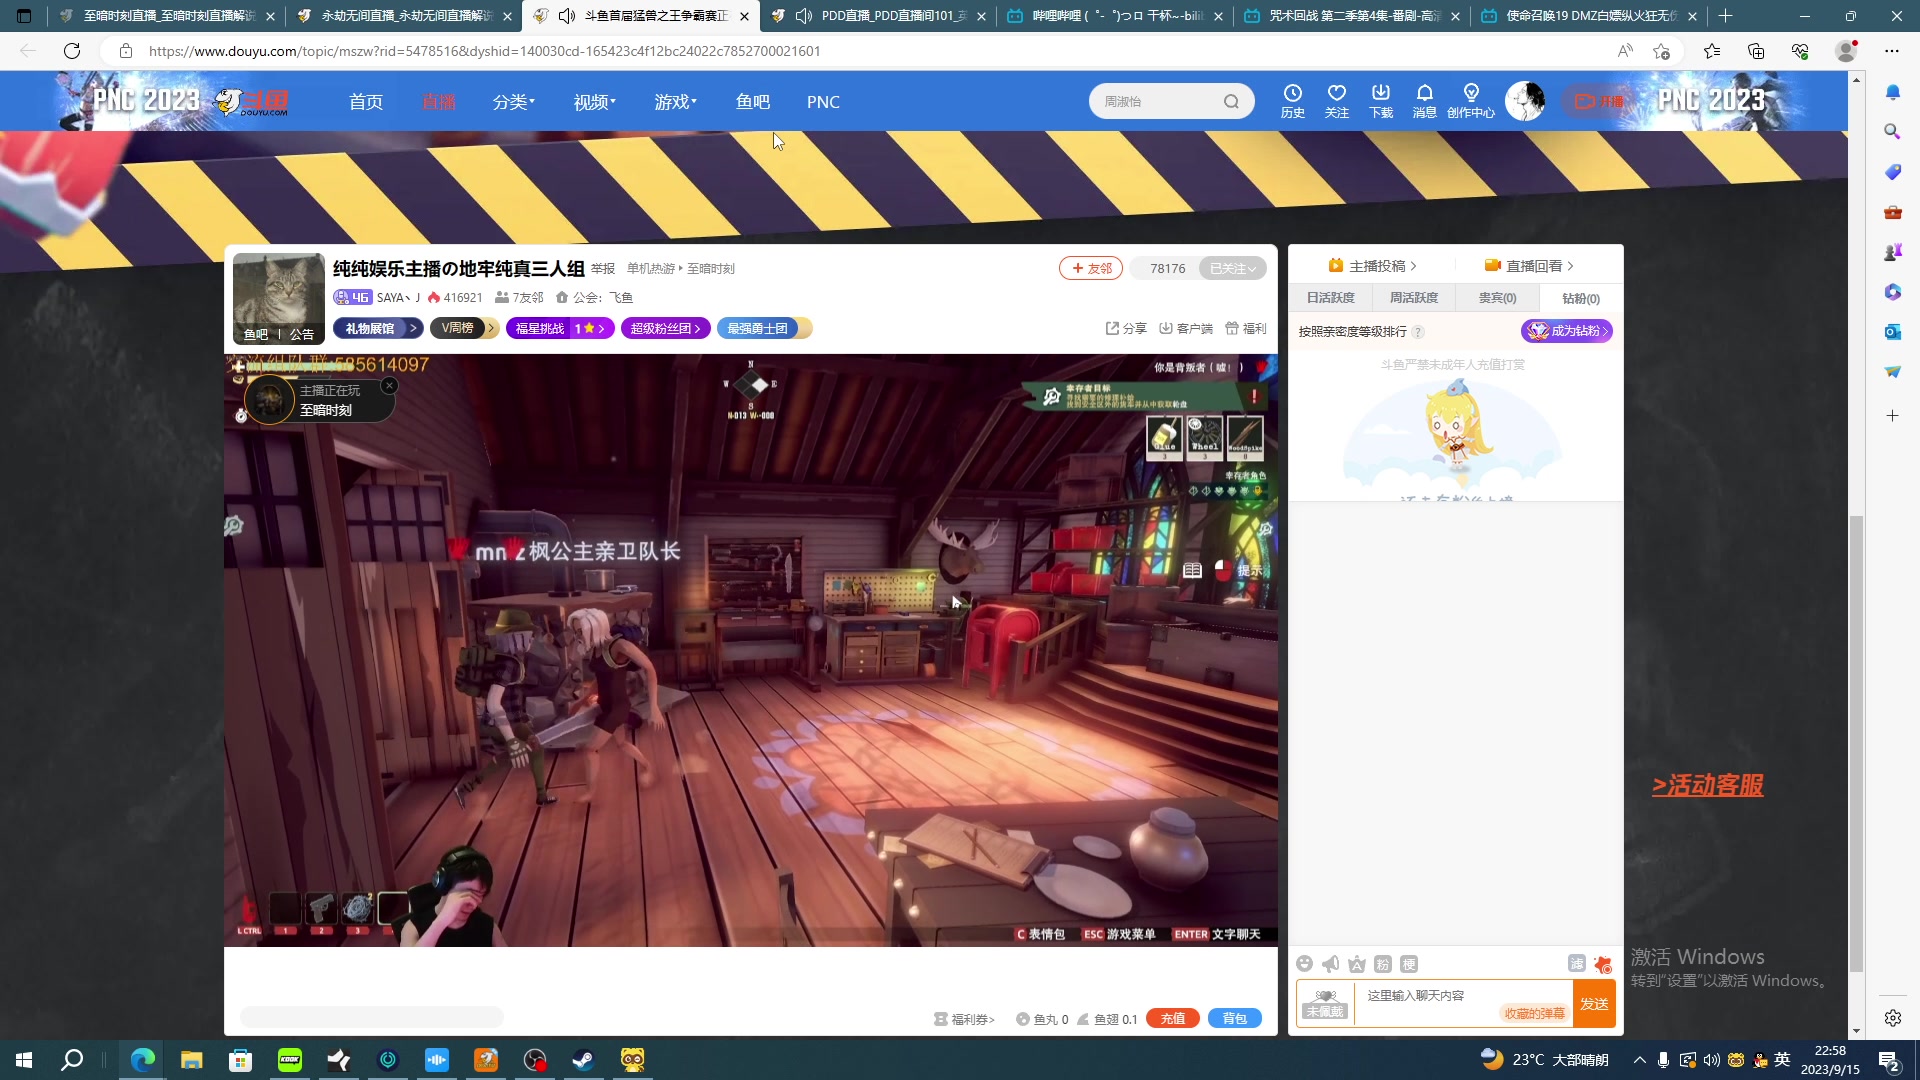This screenshot has width=1920, height=1080.
Task: Open 创作中心 lightbulb icon
Action: click(1471, 101)
